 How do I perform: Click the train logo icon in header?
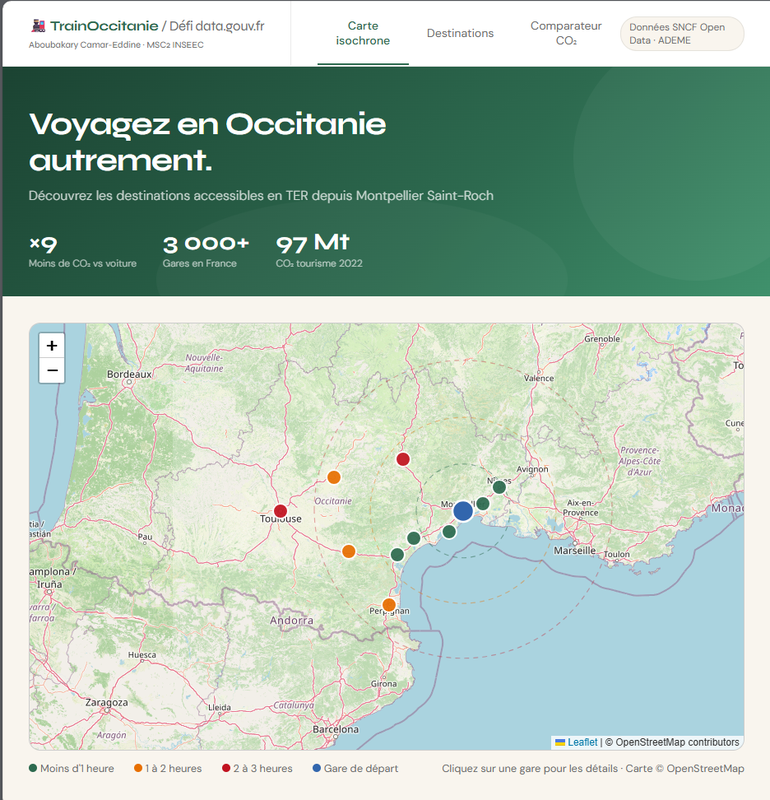click(x=38, y=26)
